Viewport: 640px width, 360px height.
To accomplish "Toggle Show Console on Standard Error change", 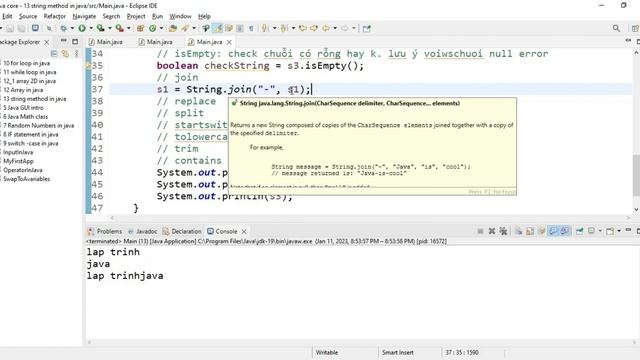I will click(564, 231).
